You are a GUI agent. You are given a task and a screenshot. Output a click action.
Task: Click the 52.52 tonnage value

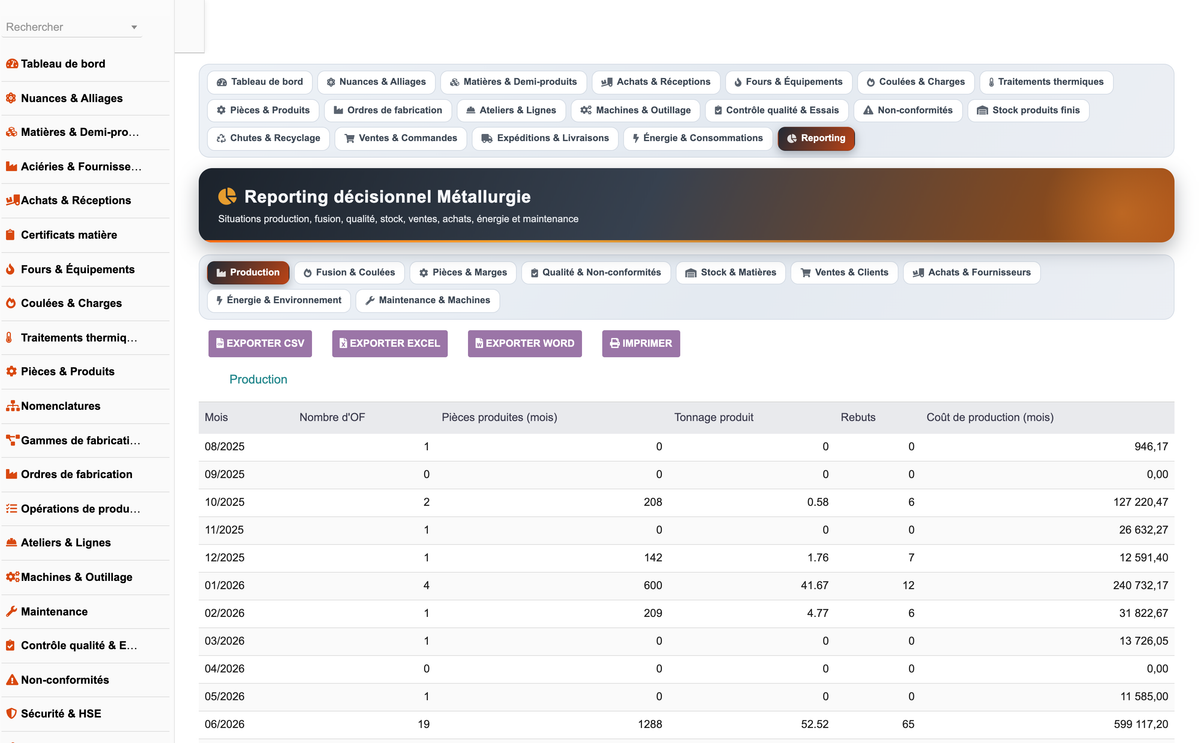(x=815, y=724)
